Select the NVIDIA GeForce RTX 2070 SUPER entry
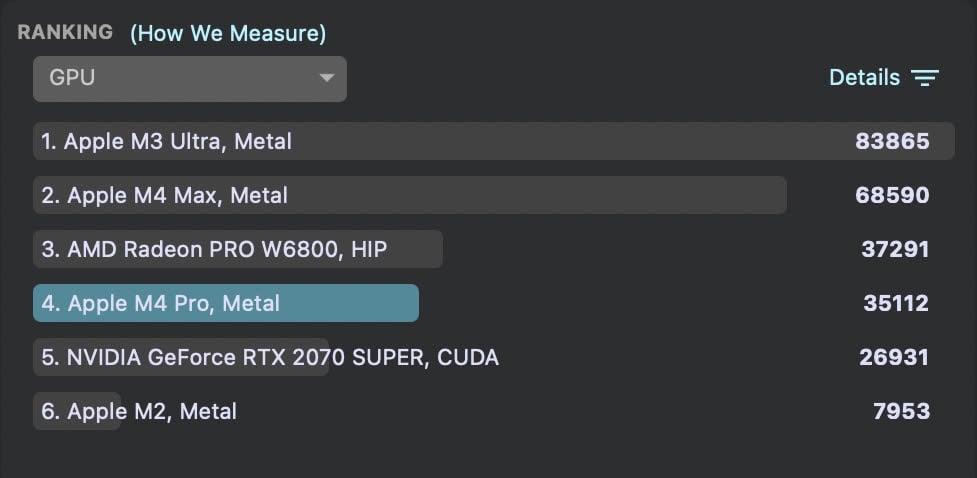 270,357
